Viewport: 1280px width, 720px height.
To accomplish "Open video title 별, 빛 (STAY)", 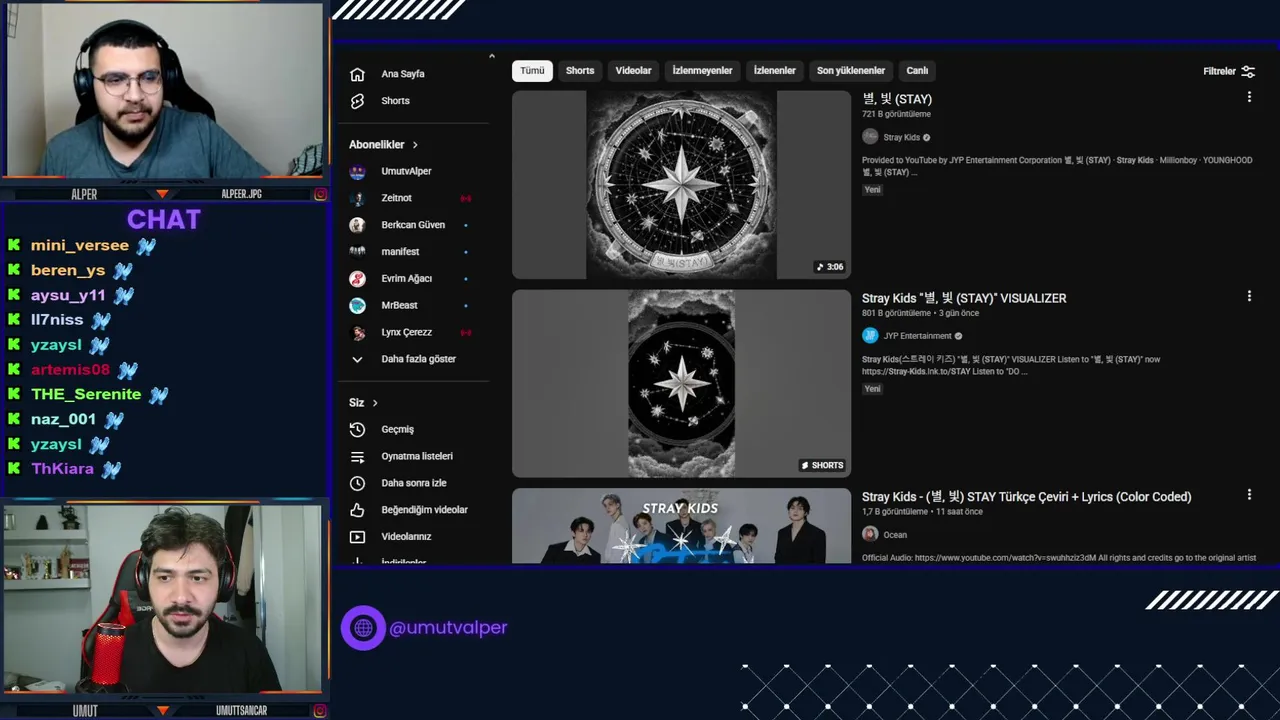I will tap(897, 99).
